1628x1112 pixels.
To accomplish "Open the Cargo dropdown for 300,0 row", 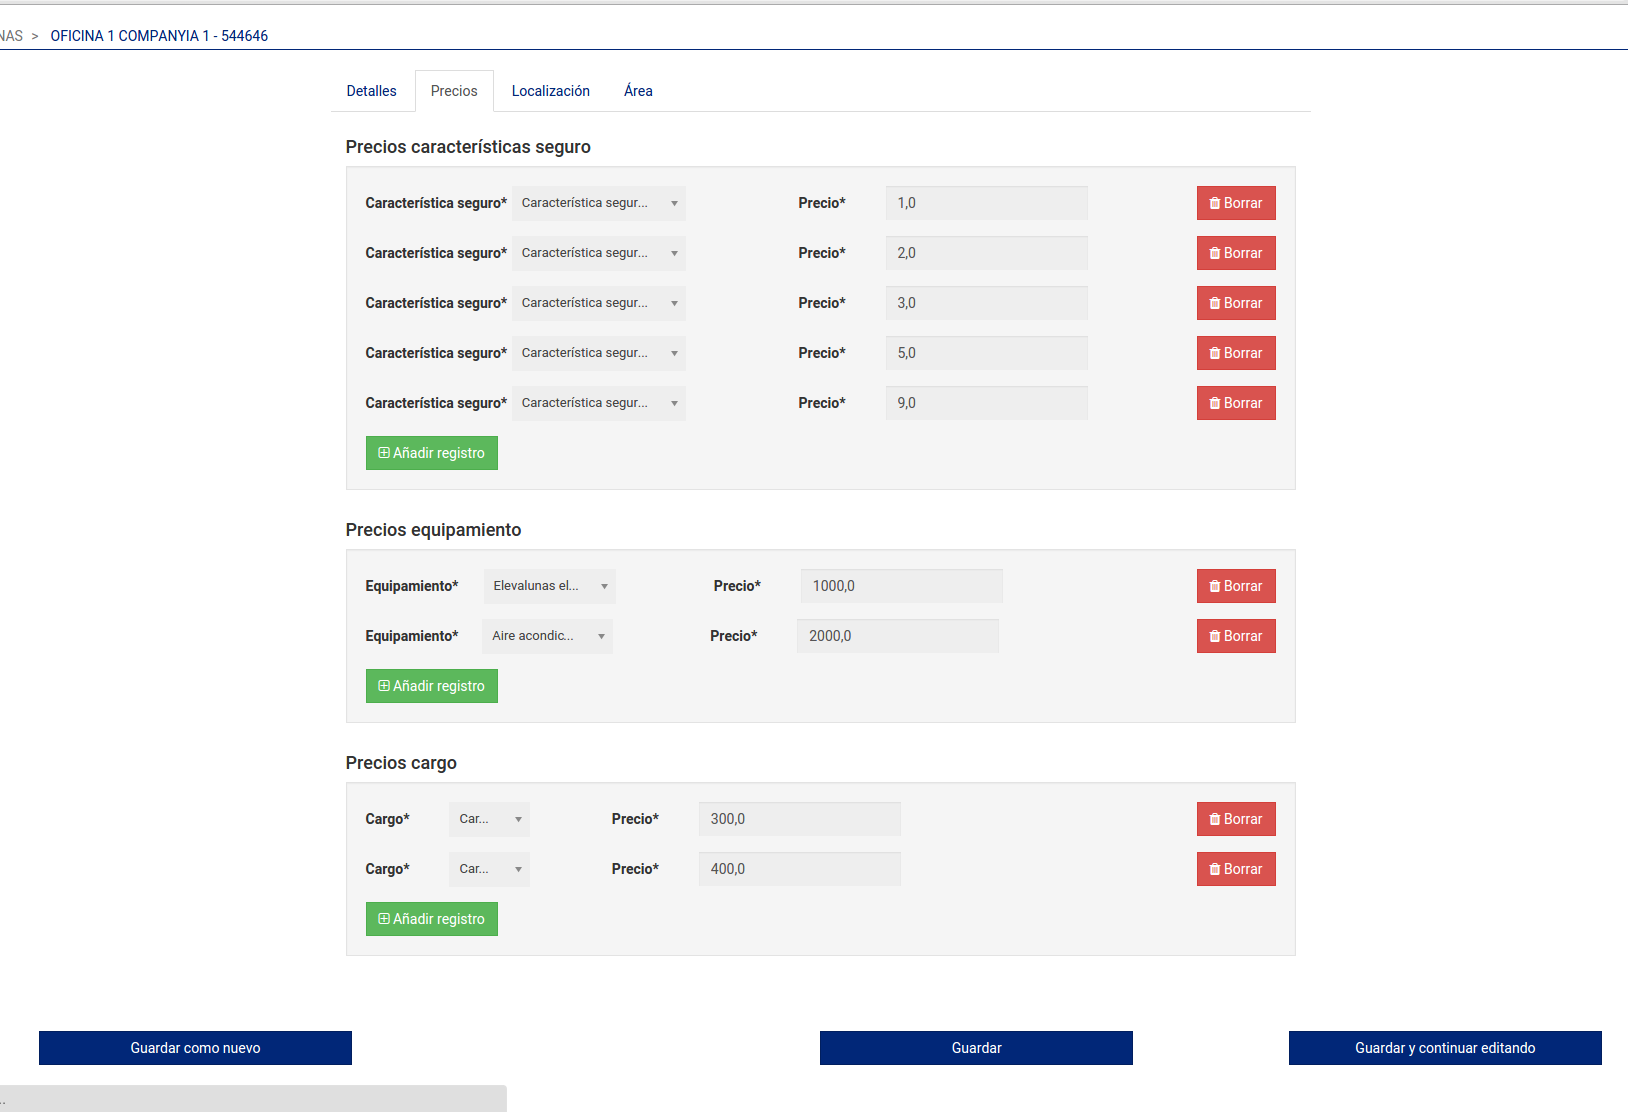I will [x=489, y=819].
